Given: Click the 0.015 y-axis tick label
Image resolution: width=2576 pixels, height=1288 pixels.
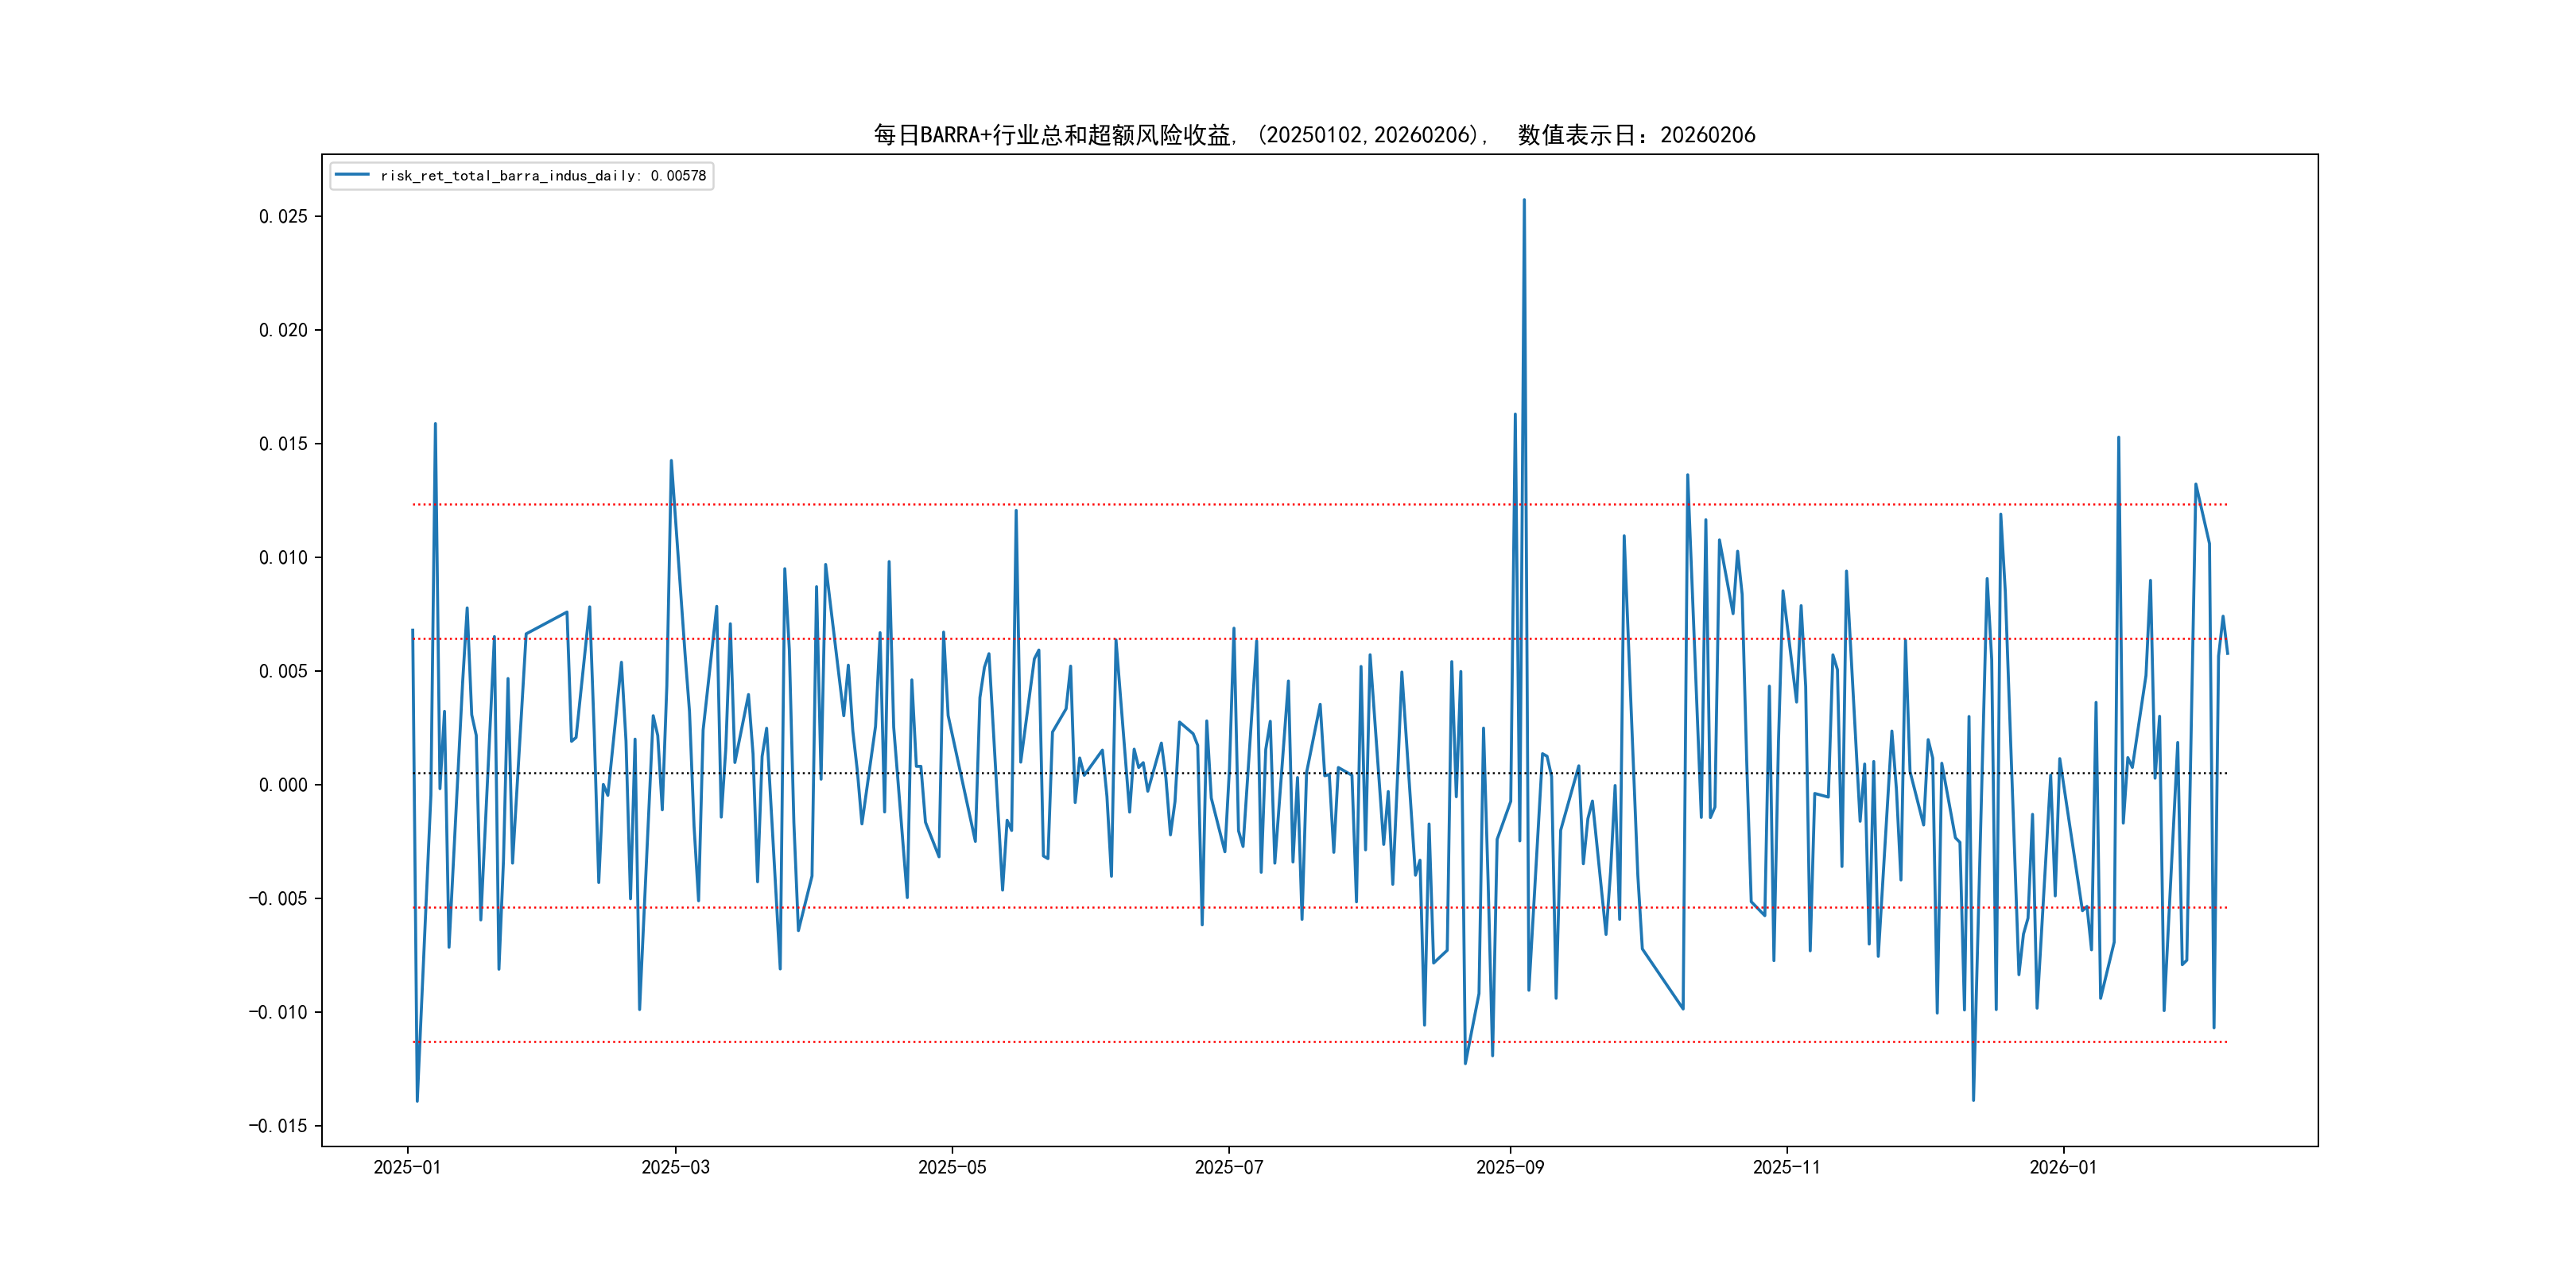Looking at the screenshot, I should click(x=283, y=444).
